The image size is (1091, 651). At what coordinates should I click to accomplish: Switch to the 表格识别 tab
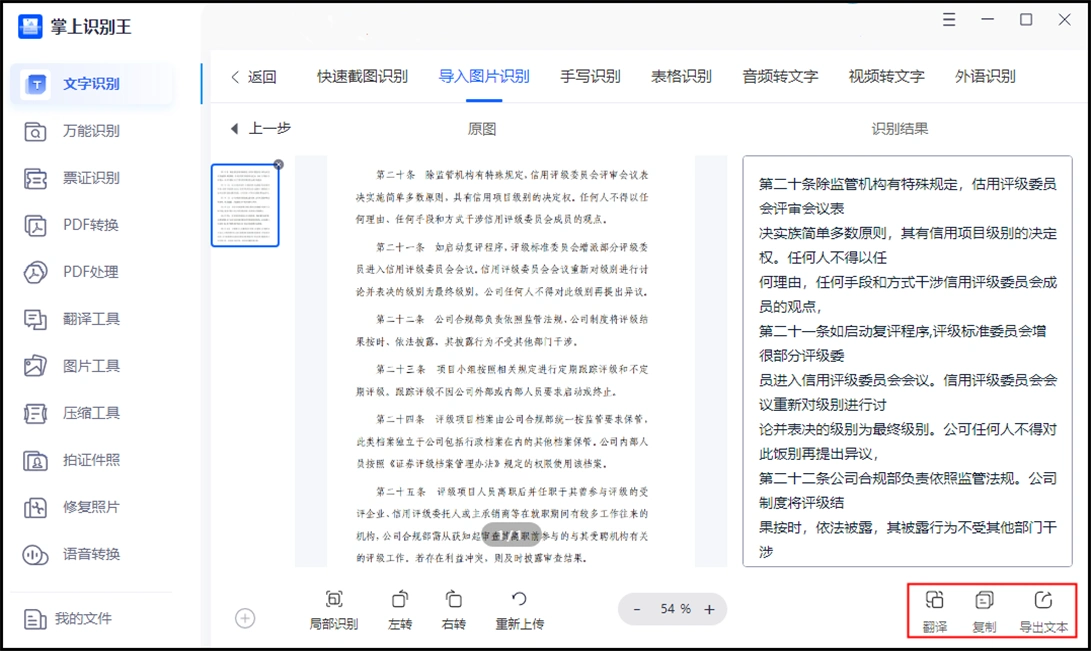click(683, 75)
